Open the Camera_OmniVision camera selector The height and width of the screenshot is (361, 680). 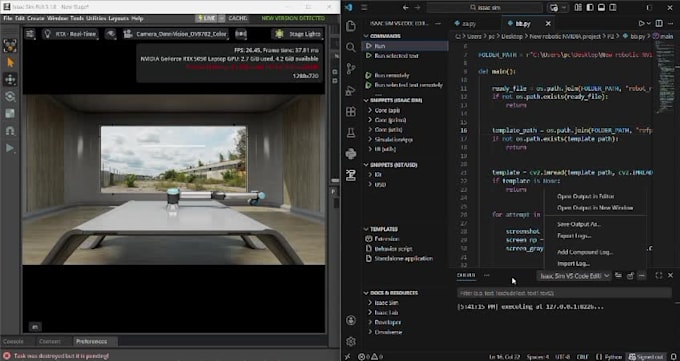175,34
